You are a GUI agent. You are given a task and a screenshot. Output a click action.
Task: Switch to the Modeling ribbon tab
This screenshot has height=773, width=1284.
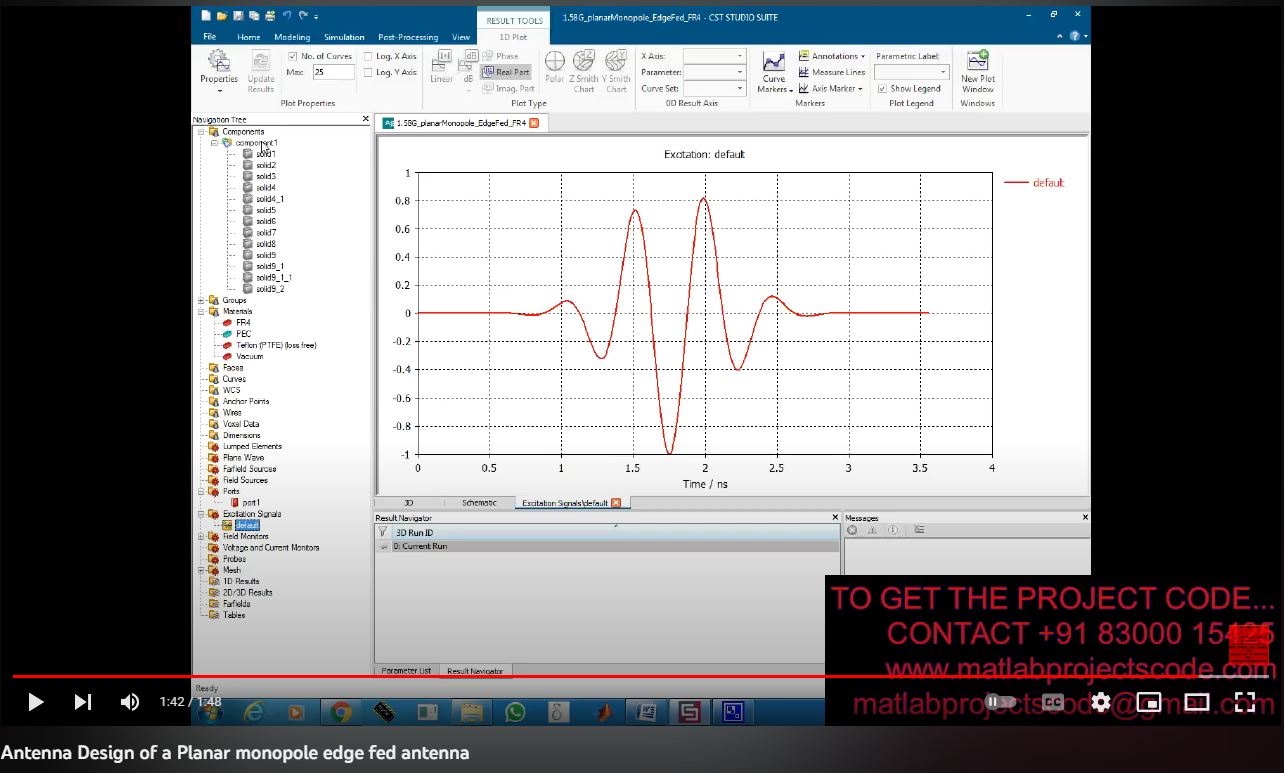292,37
